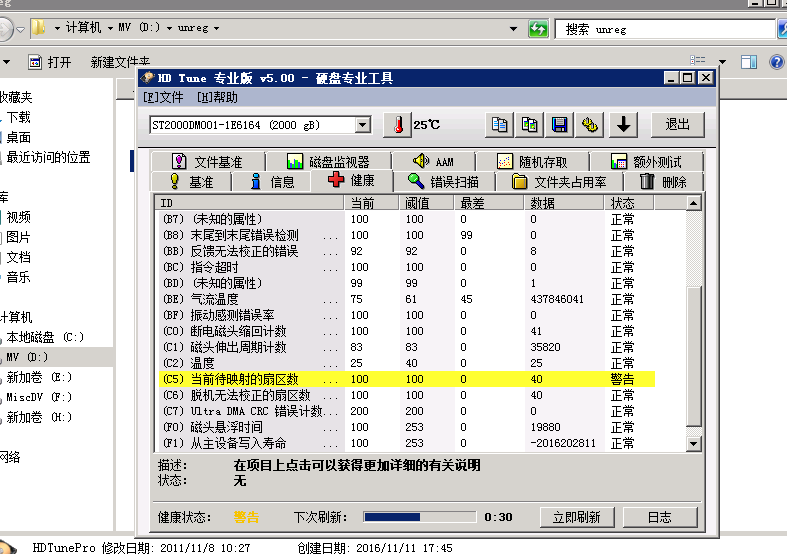Screen dimensions: 787x554
Task: Click the Explorer refresh green arrows icon
Action: click(538, 29)
